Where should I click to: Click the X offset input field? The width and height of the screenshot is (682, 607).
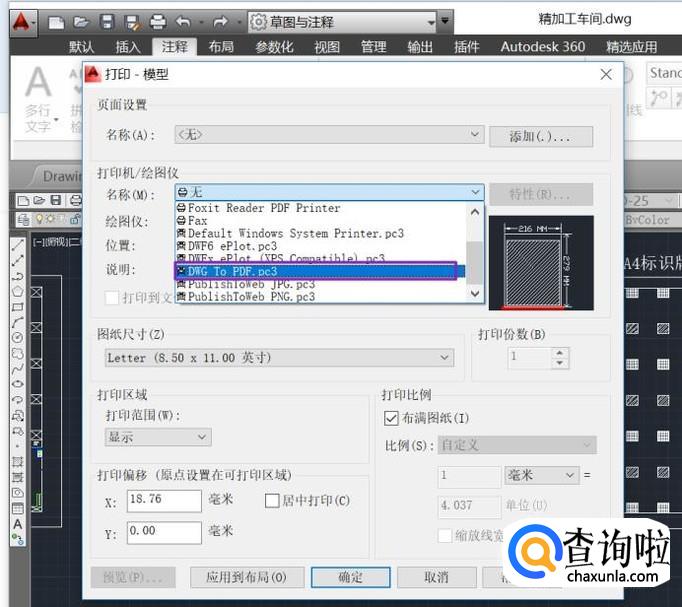(164, 500)
